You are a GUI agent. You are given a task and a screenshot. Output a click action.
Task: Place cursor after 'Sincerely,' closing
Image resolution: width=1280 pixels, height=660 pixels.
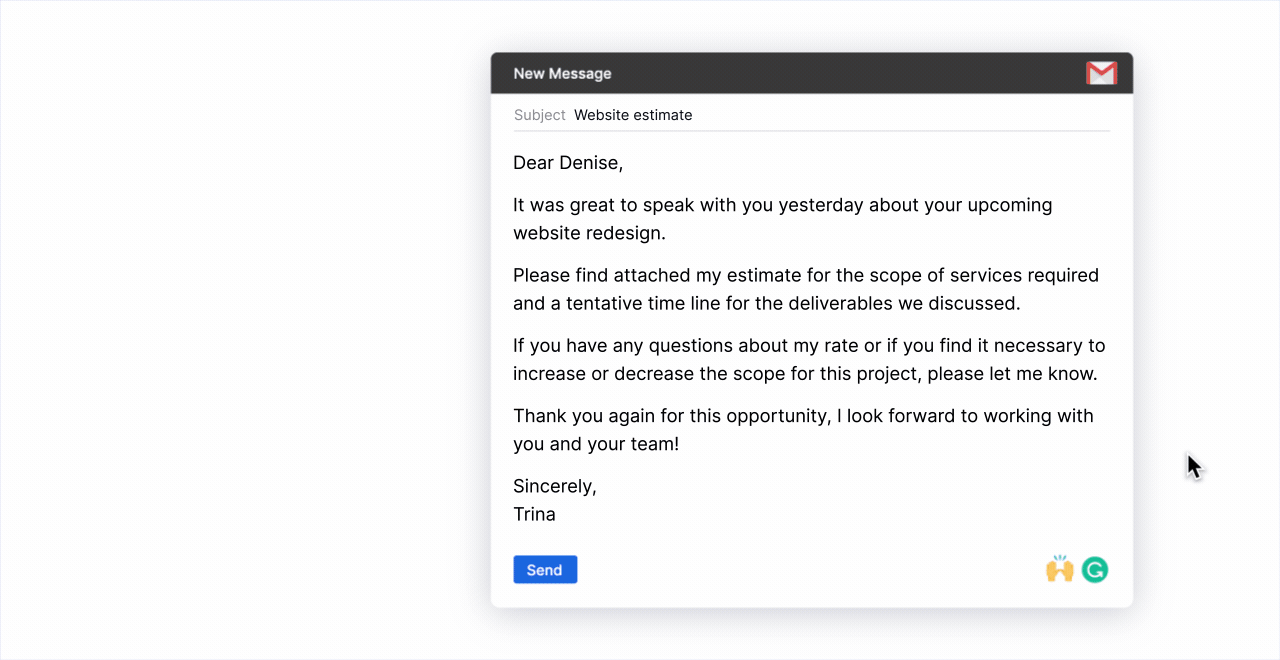597,487
